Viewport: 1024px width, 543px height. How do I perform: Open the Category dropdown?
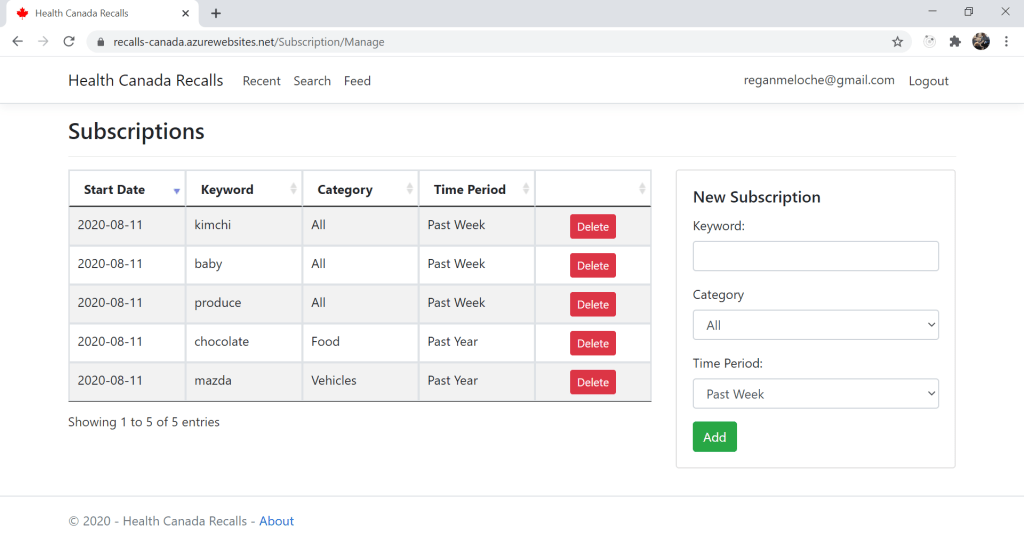815,325
